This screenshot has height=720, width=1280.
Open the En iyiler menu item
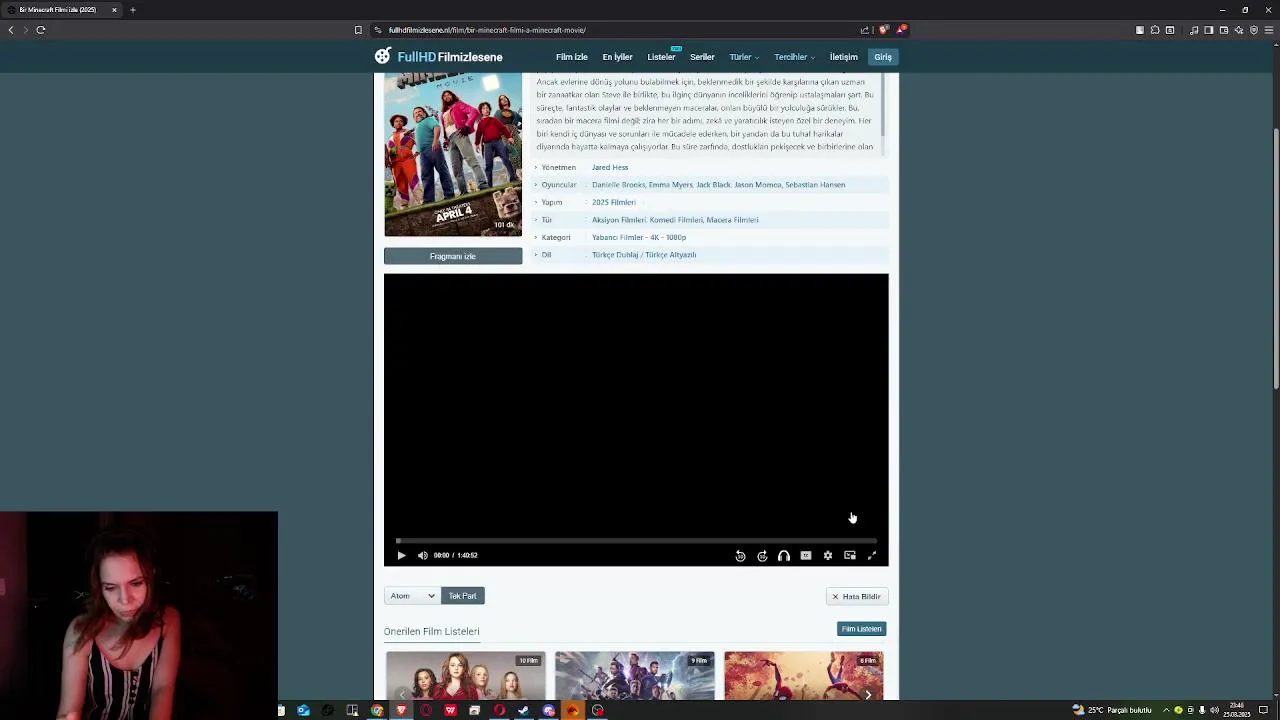[x=617, y=57]
